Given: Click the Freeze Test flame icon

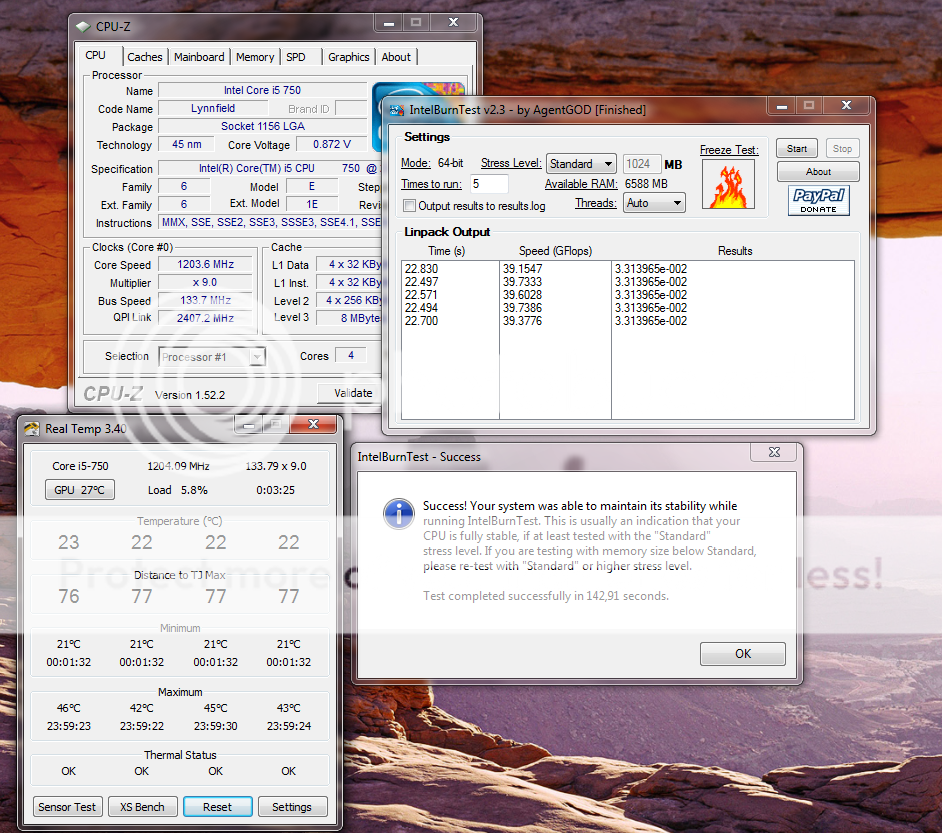Looking at the screenshot, I should pyautogui.click(x=728, y=184).
